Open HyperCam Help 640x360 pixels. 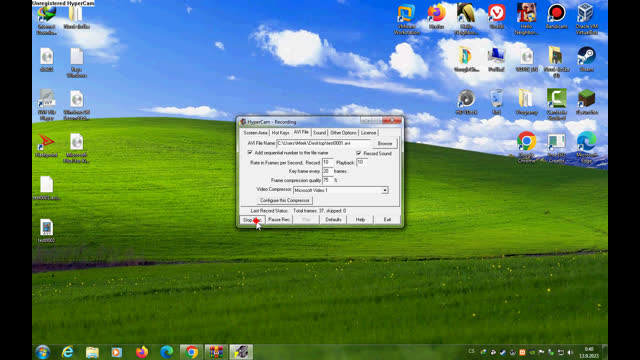tap(360, 220)
